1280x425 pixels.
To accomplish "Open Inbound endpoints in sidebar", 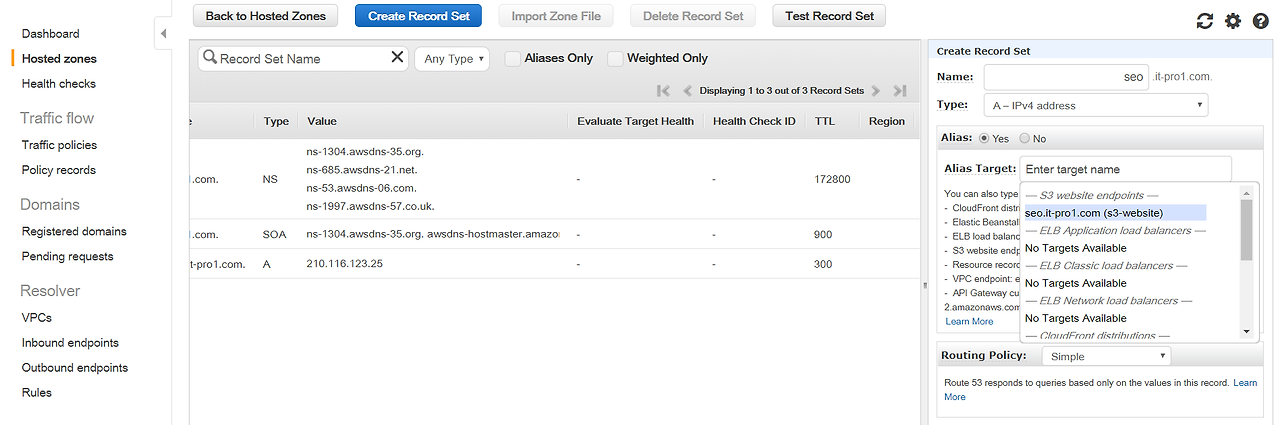I will pyautogui.click(x=70, y=342).
